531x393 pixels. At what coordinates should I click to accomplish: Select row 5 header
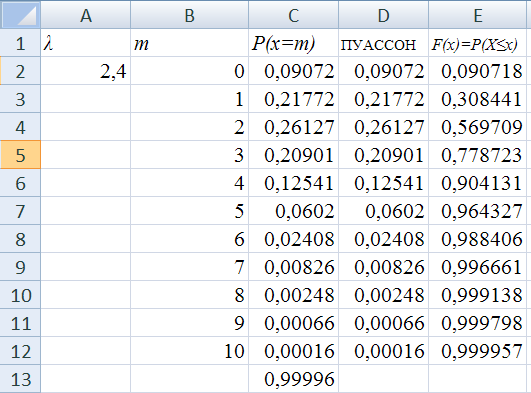click(20, 155)
